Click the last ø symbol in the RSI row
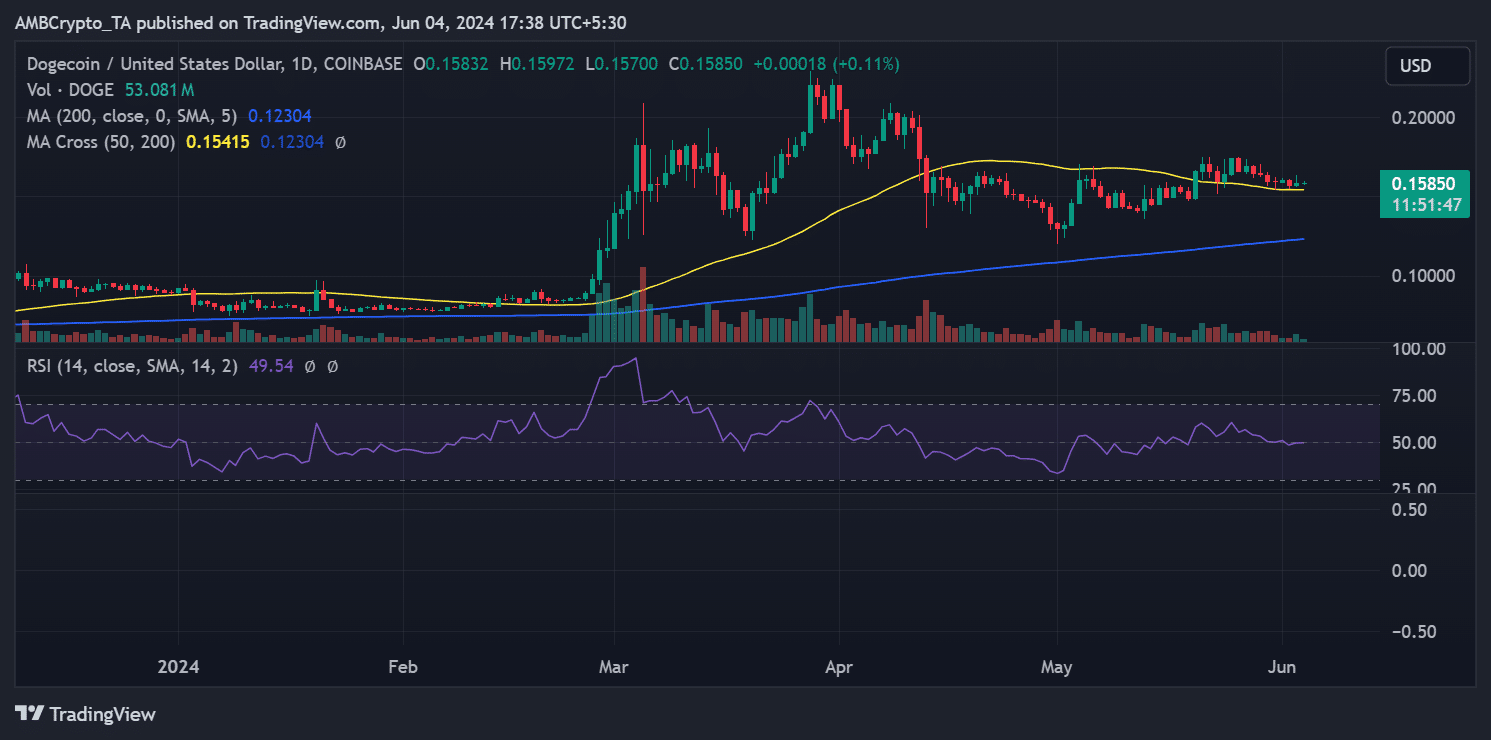Image resolution: width=1491 pixels, height=740 pixels. [x=332, y=367]
